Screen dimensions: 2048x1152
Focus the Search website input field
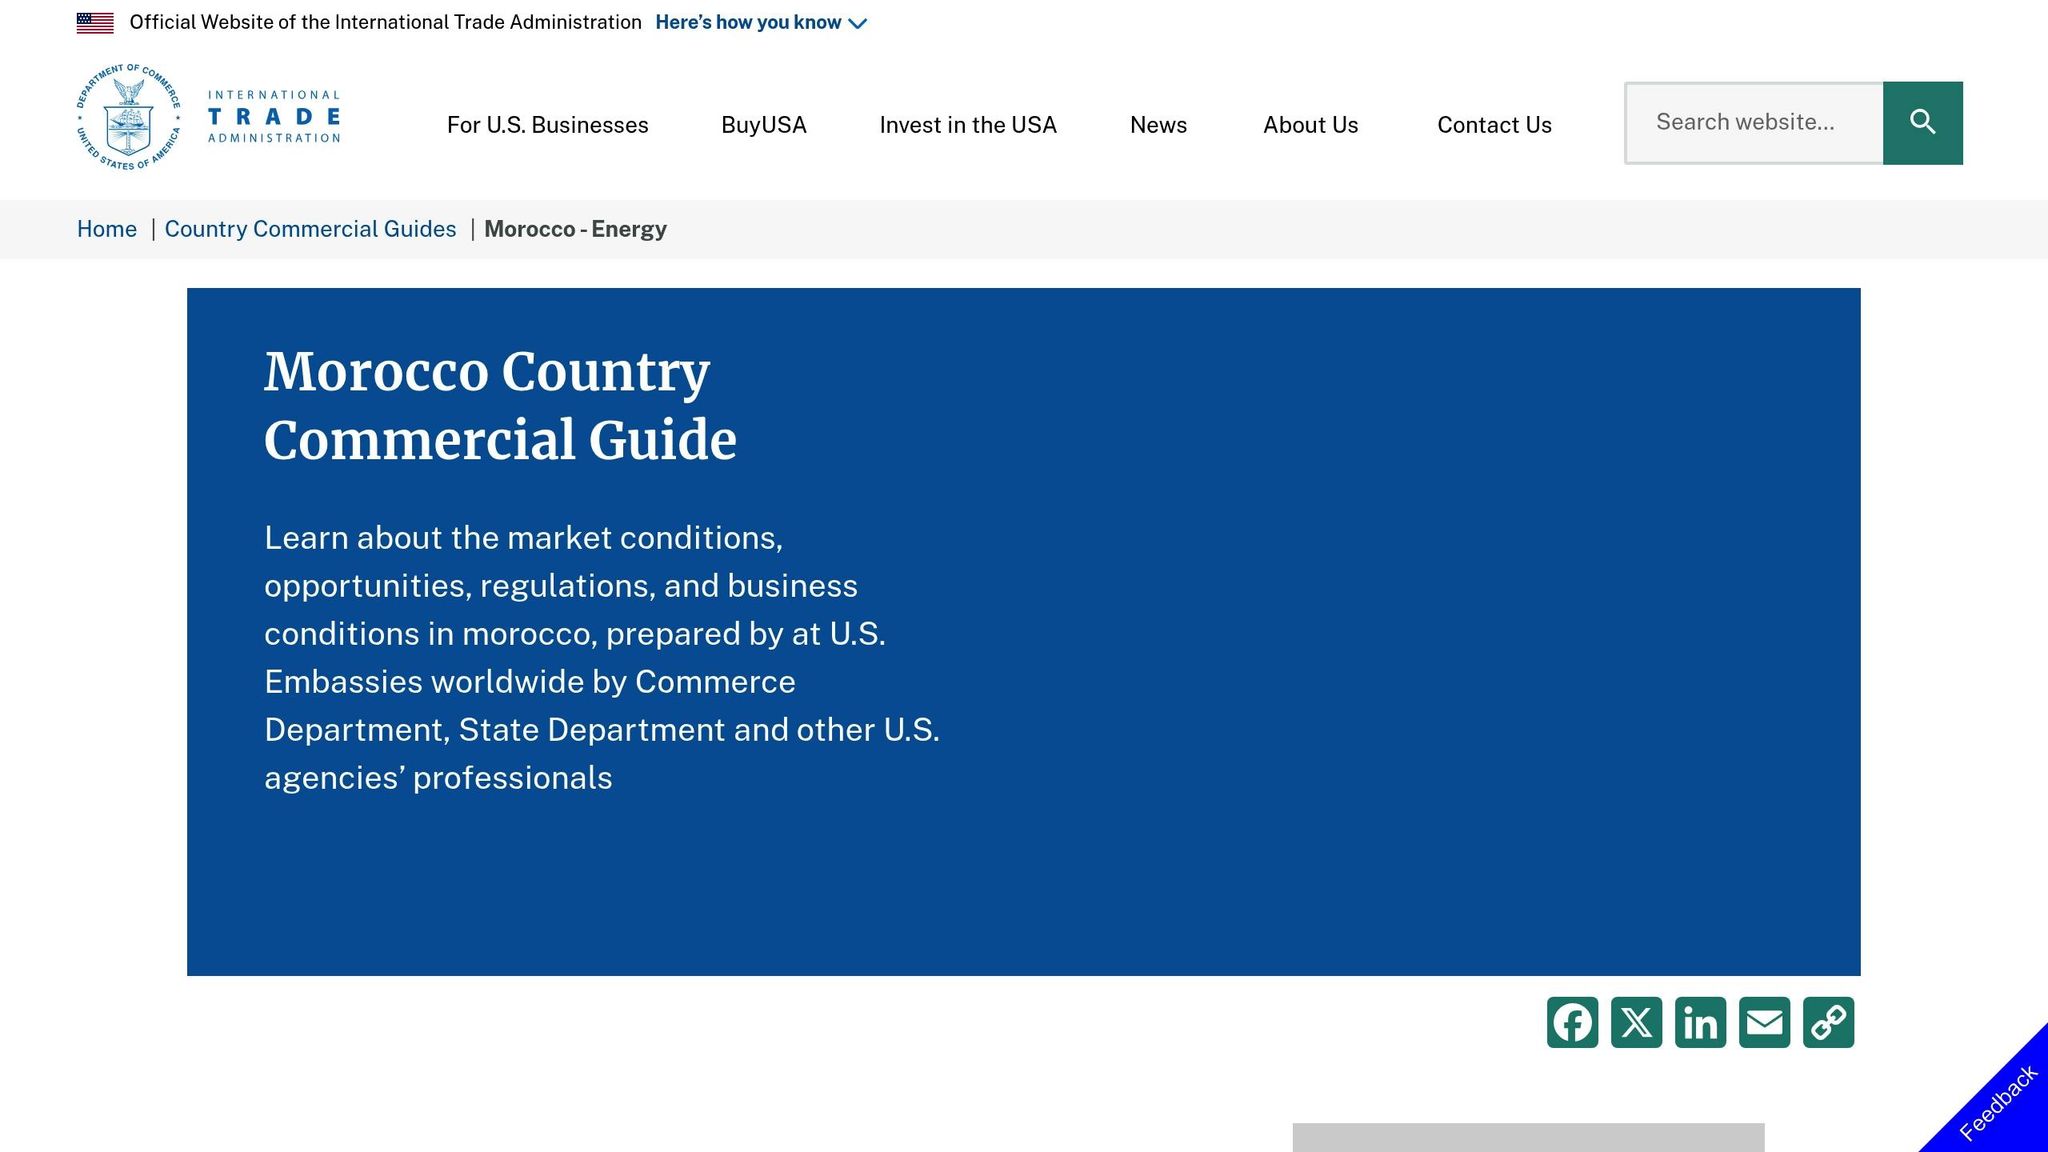(1754, 122)
